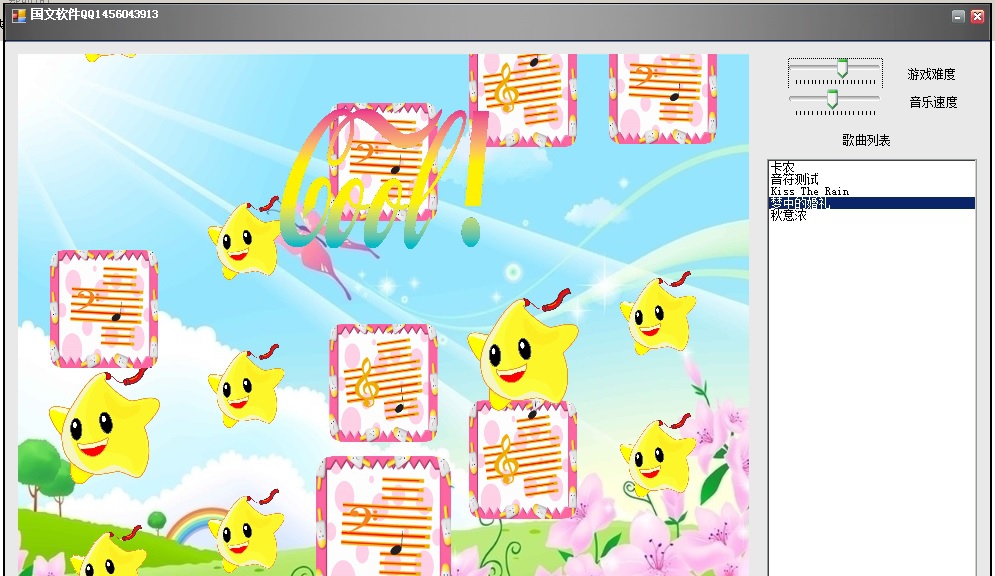Adjust the 游戏难度 game difficulty slider

842,68
